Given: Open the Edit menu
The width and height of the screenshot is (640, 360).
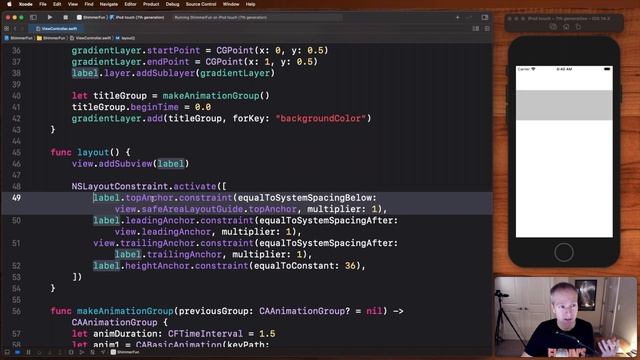Looking at the screenshot, I should point(57,4).
